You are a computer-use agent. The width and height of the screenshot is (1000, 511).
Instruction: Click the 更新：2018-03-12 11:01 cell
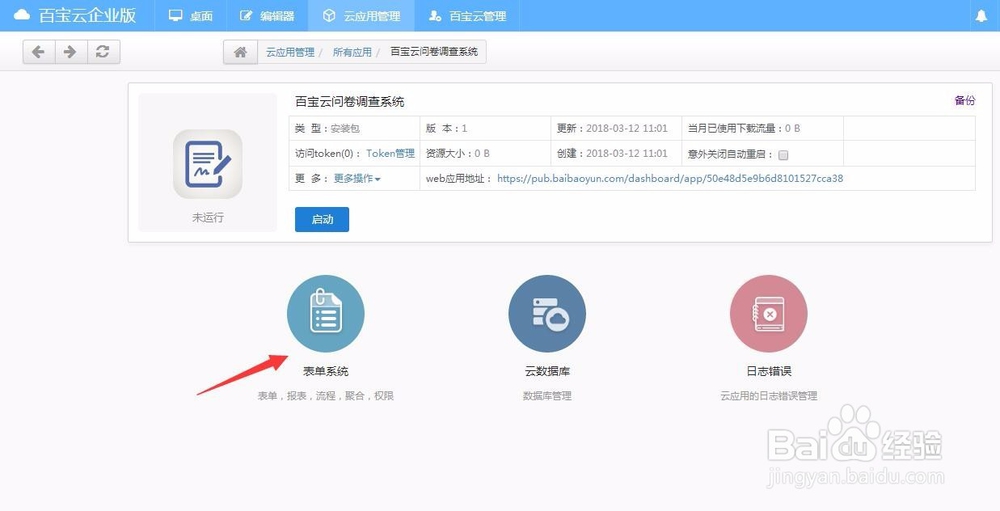click(616, 128)
